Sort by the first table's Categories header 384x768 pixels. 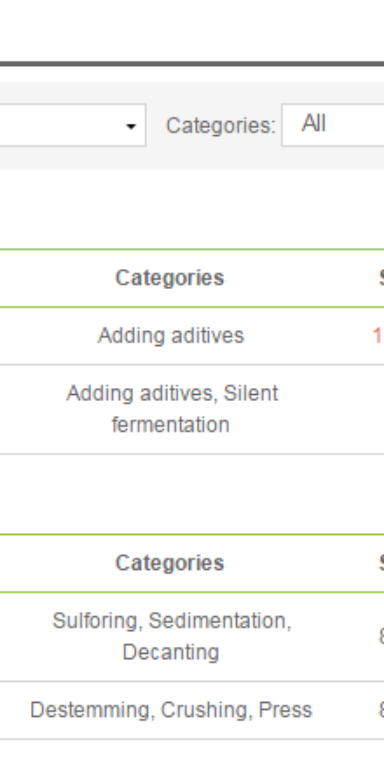coord(169,278)
